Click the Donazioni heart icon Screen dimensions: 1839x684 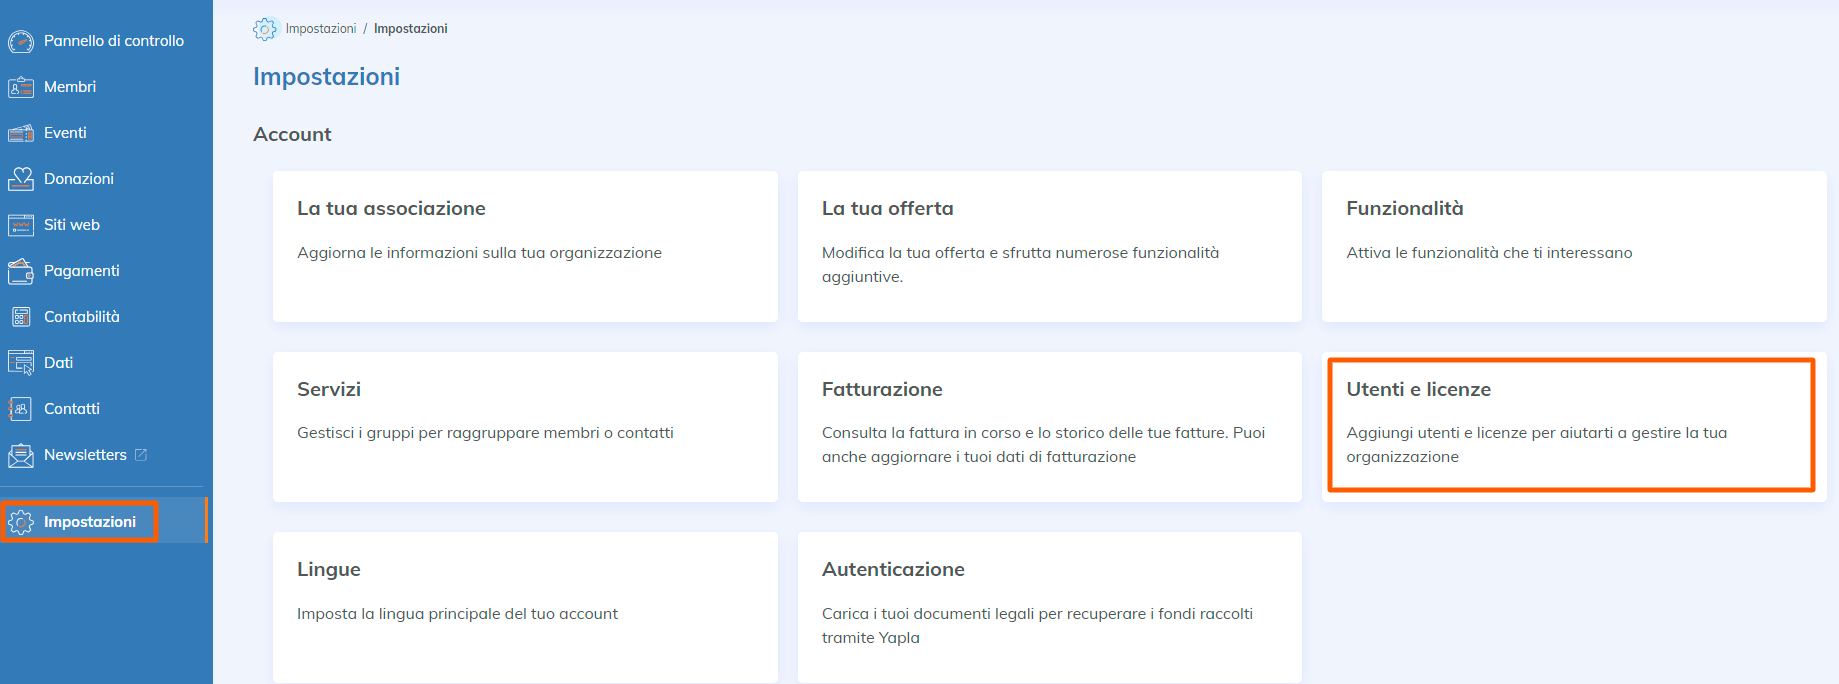click(x=21, y=179)
